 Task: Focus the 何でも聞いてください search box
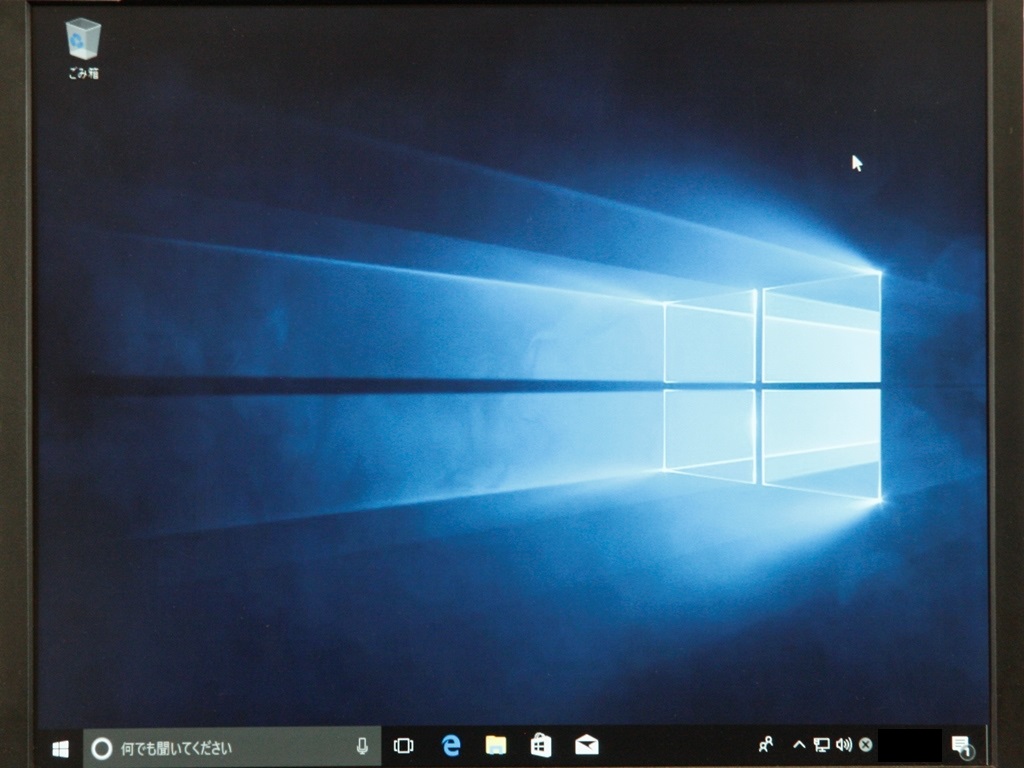232,748
